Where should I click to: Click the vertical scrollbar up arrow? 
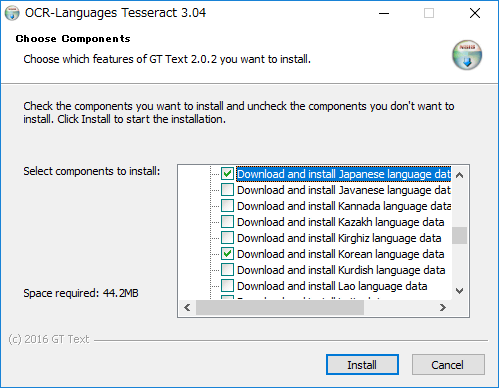460,175
